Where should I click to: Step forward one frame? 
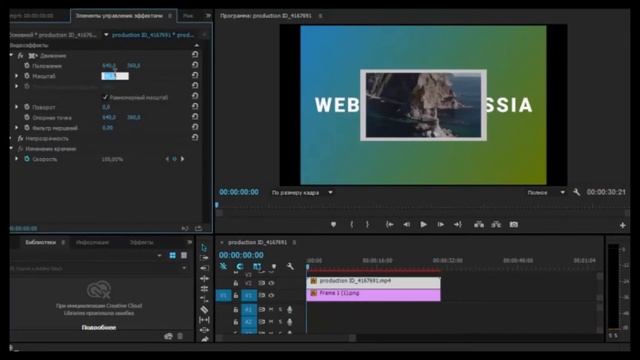click(440, 224)
